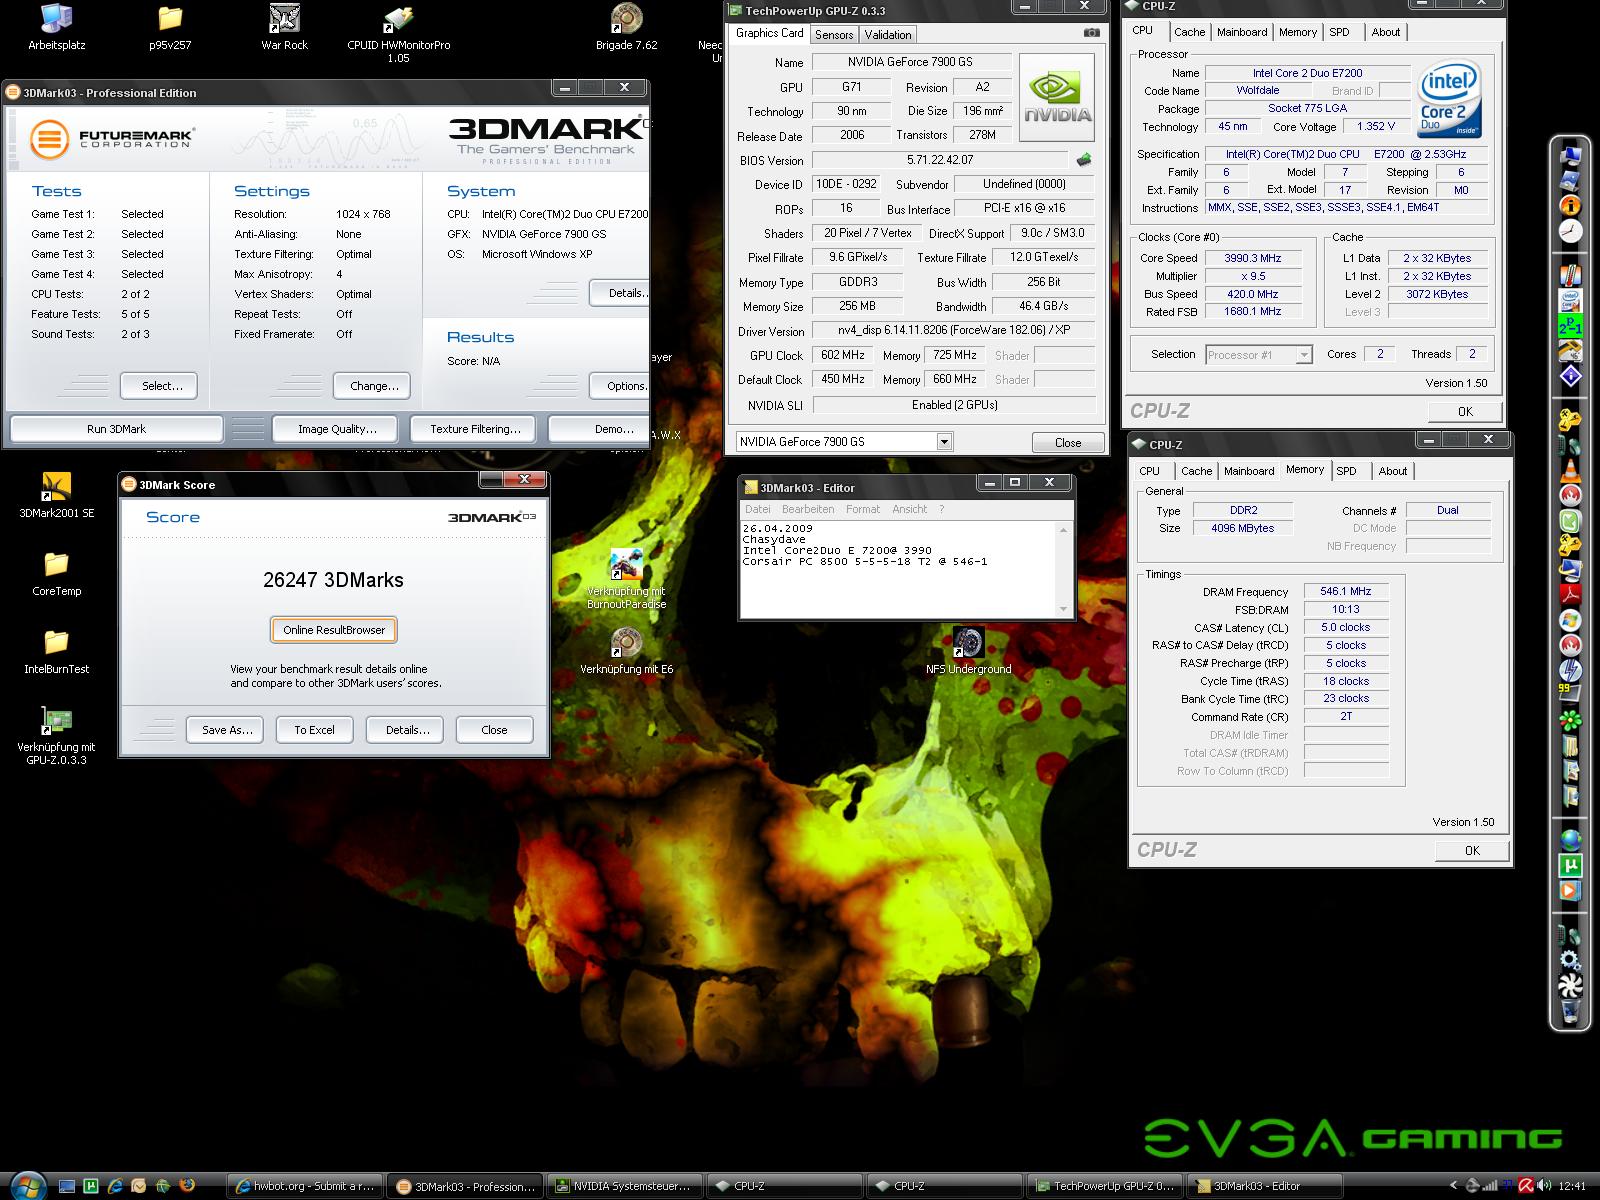The height and width of the screenshot is (1200, 1600).
Task: Click OK in the CPU-Z Memory window
Action: [x=1471, y=850]
